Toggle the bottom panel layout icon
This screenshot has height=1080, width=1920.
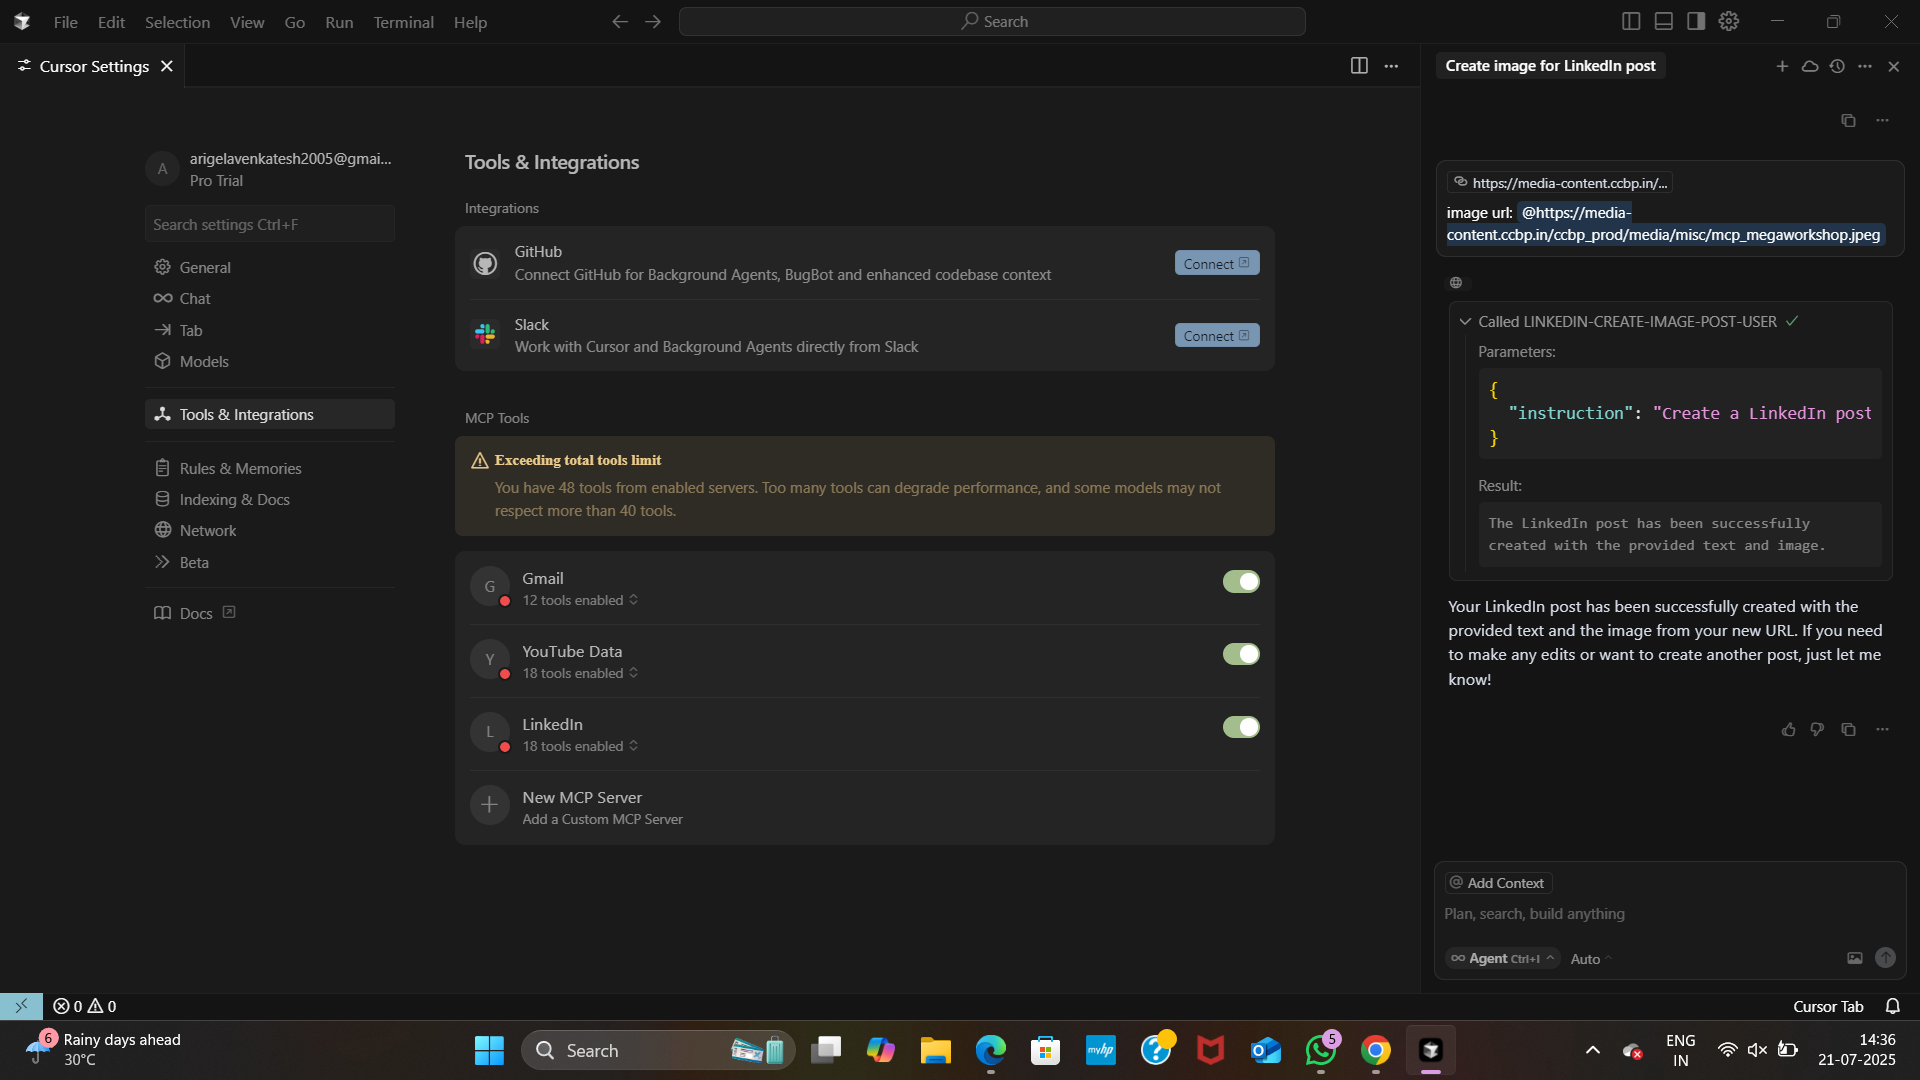click(1664, 21)
